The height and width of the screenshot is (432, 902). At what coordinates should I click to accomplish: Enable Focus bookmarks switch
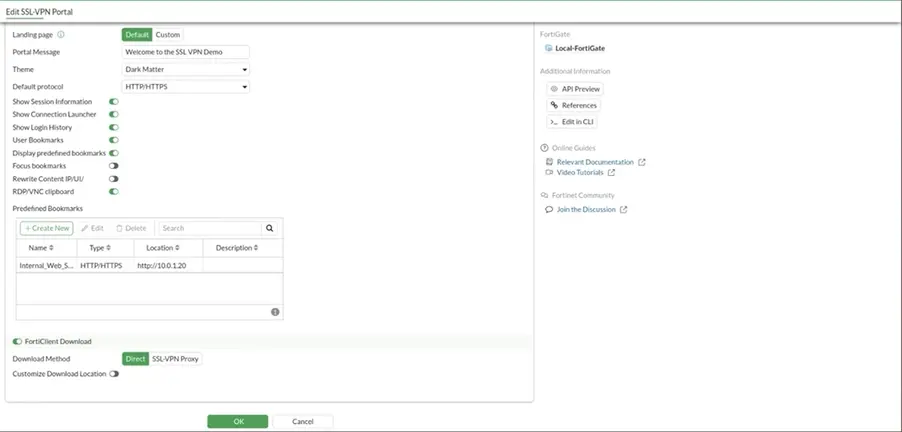click(x=114, y=166)
